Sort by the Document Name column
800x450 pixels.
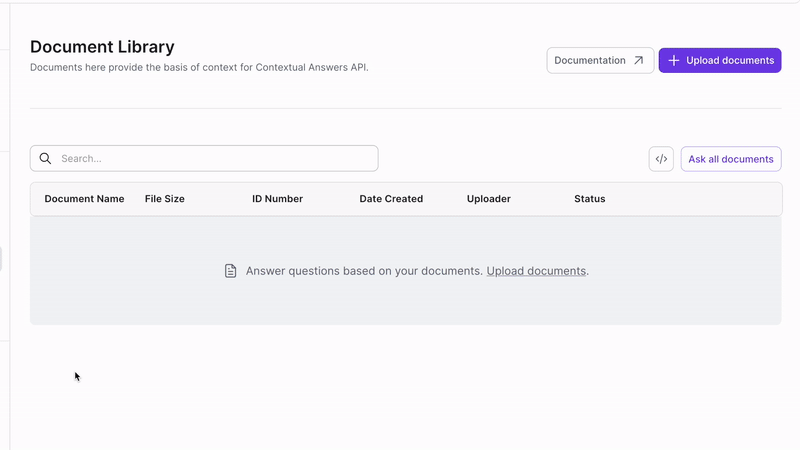[84, 199]
